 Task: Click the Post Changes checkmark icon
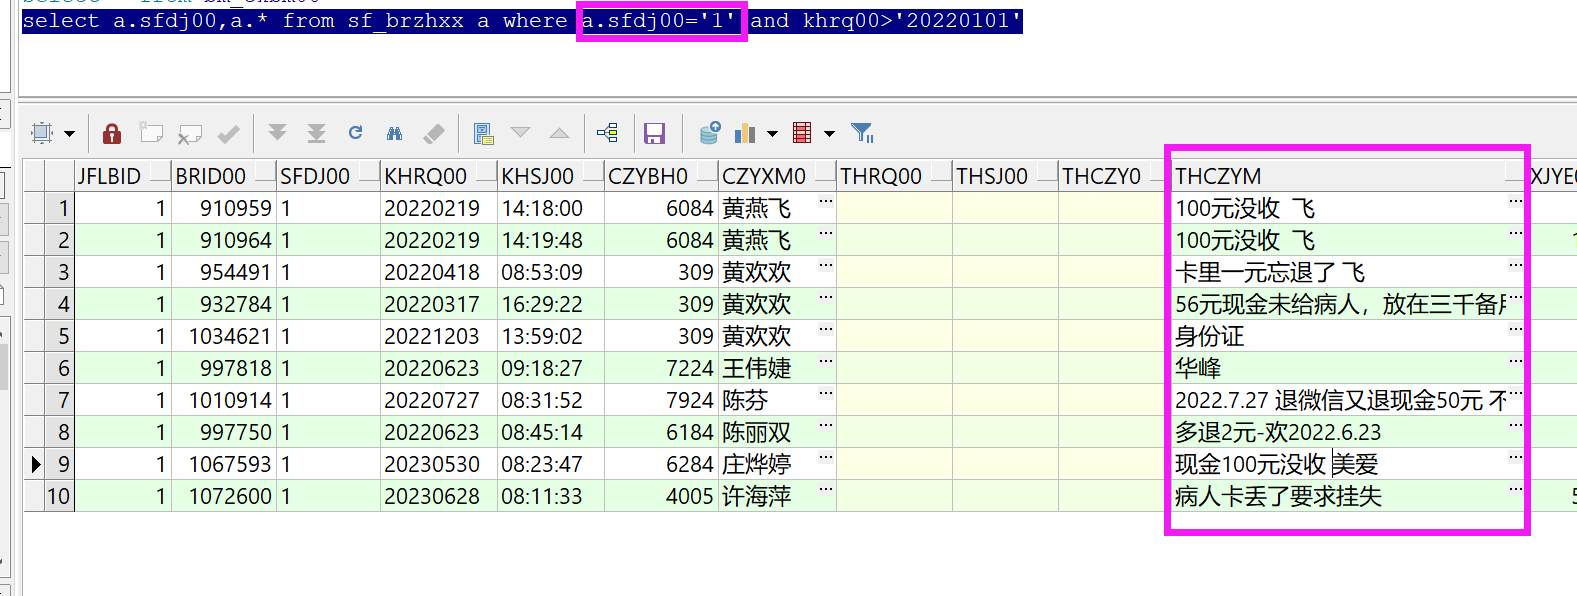click(229, 133)
